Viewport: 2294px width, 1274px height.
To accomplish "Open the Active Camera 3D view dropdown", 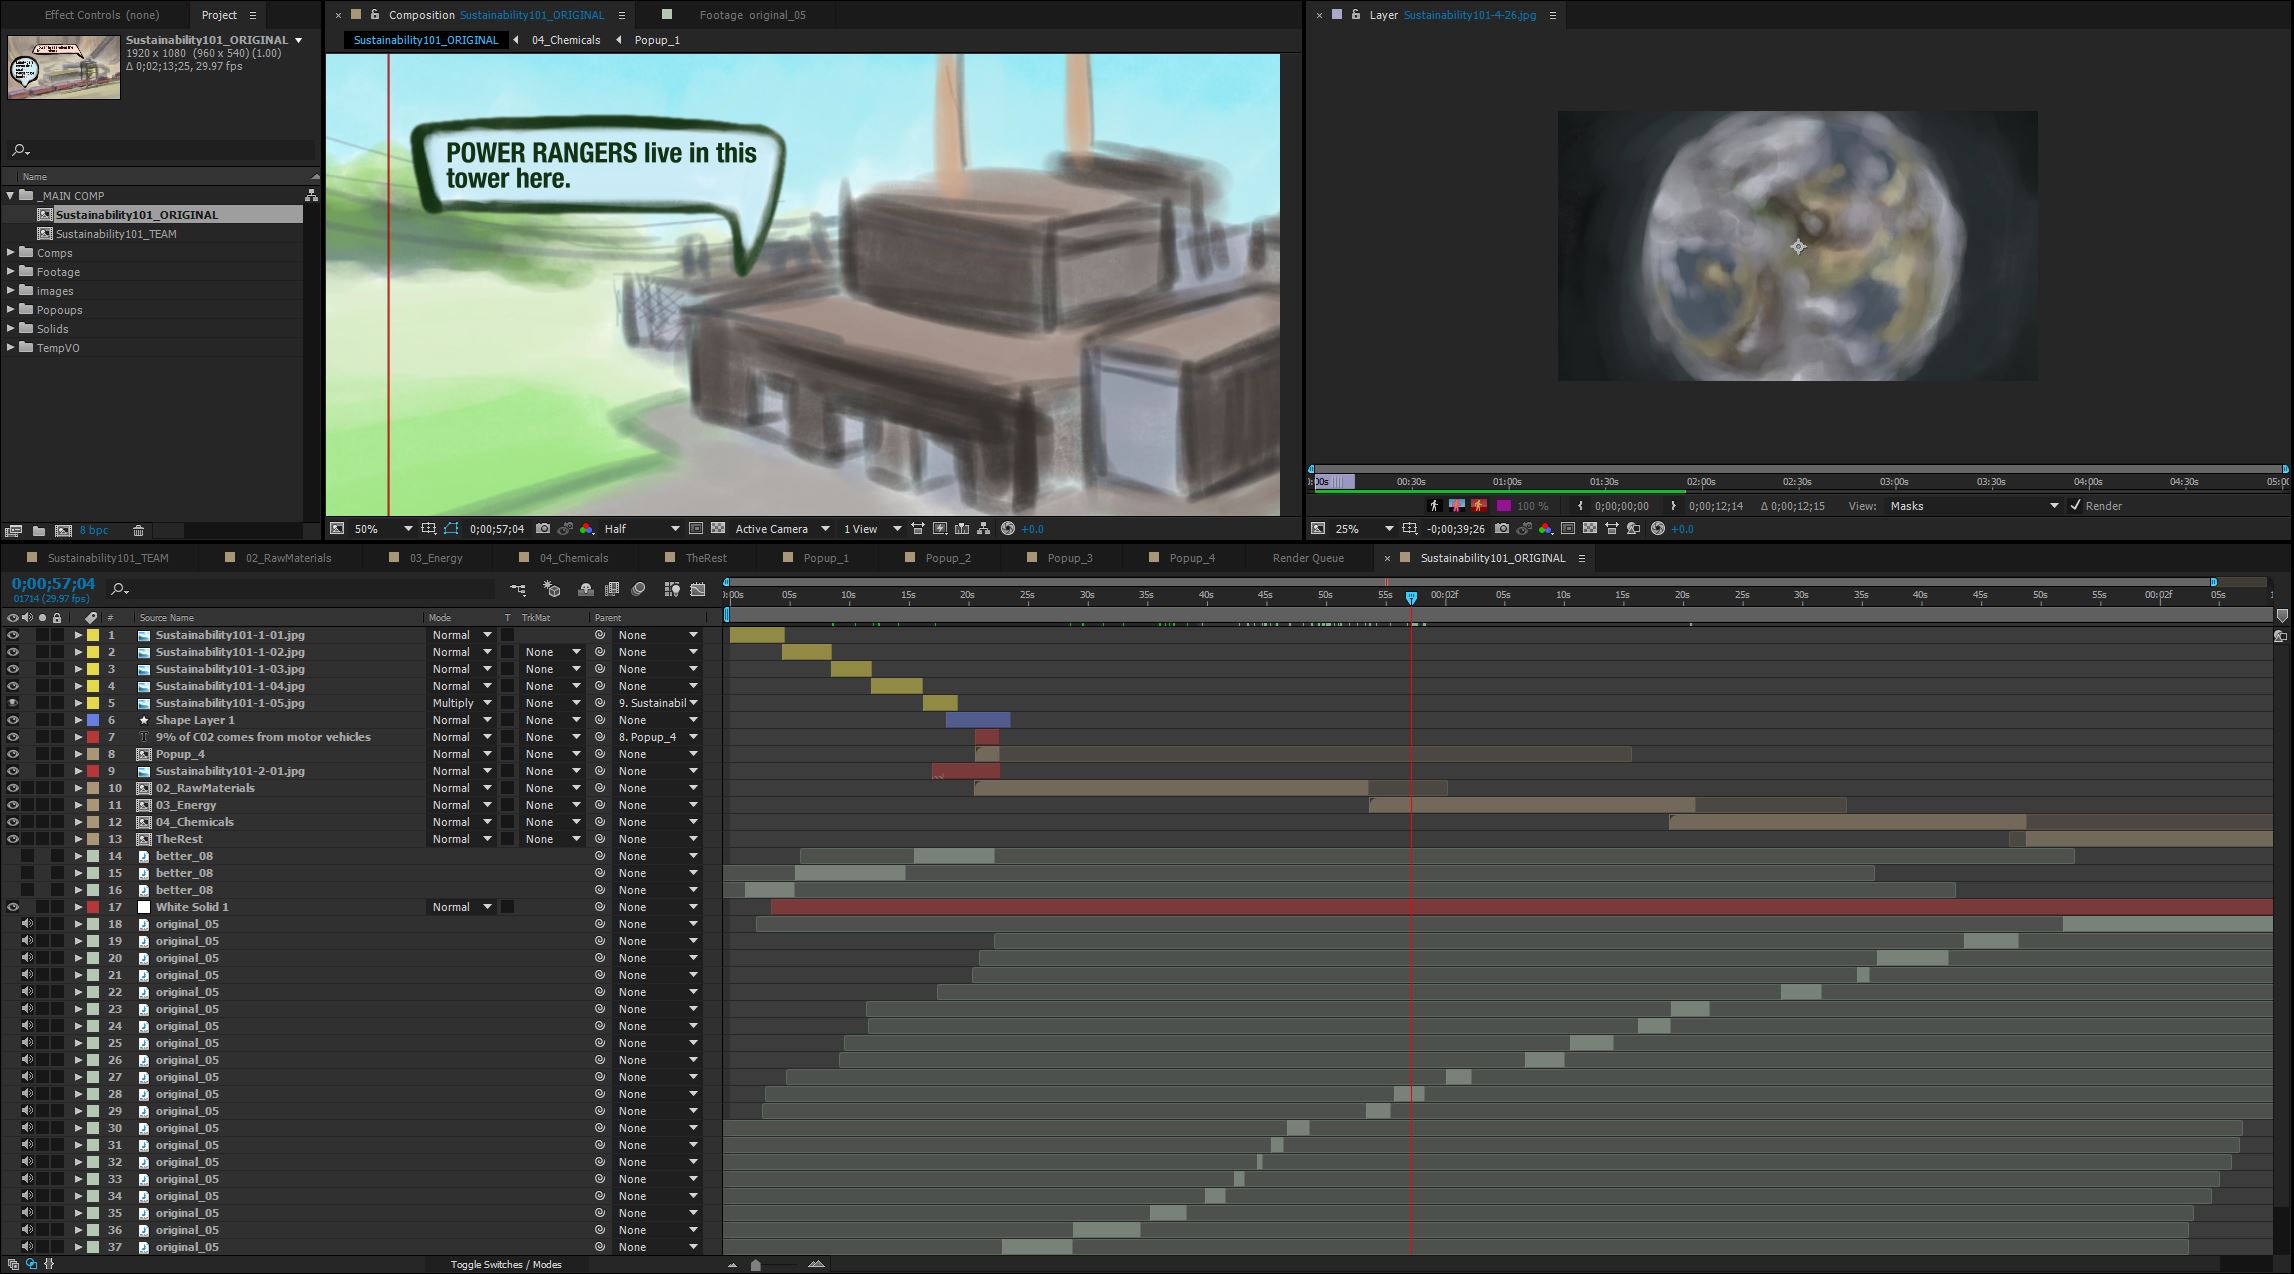I will [x=782, y=529].
